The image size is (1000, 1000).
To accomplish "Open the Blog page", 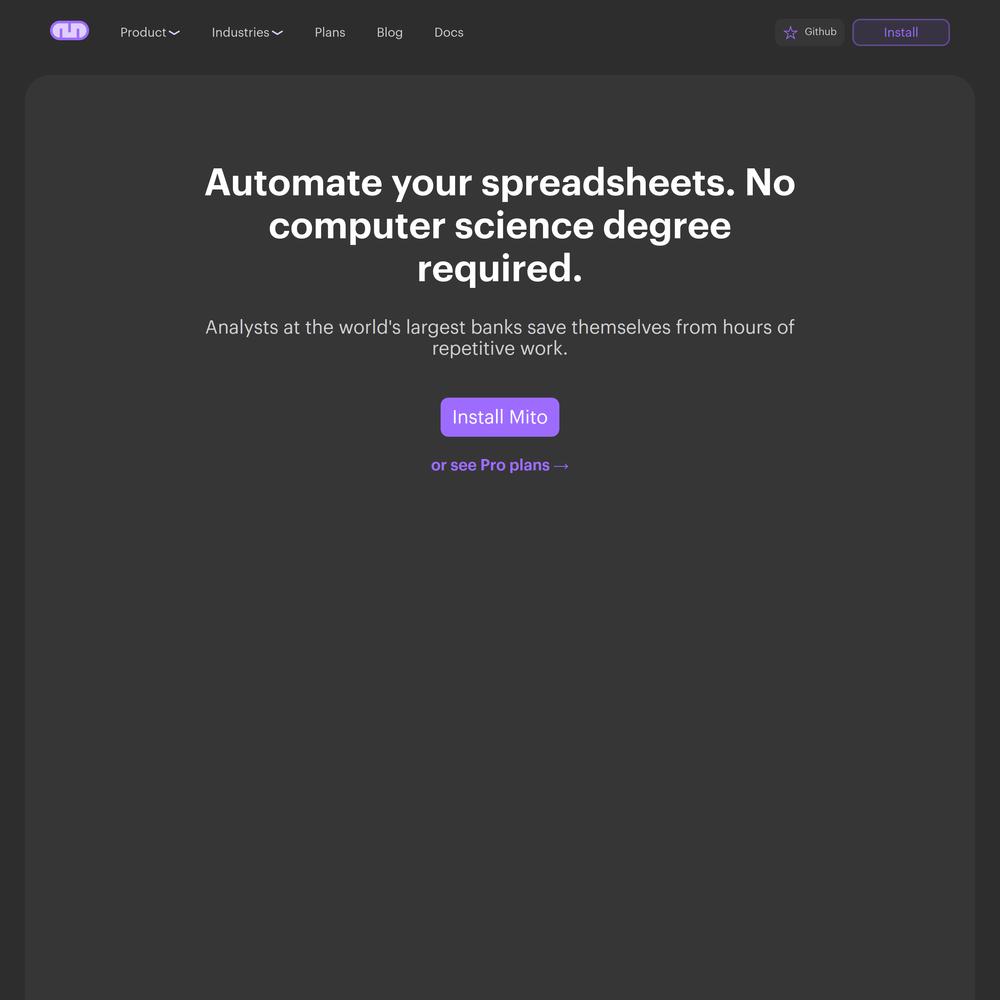I will tap(390, 33).
